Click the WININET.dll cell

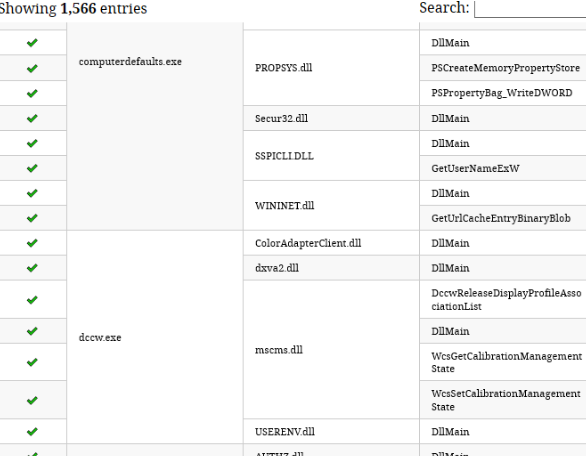pos(331,206)
